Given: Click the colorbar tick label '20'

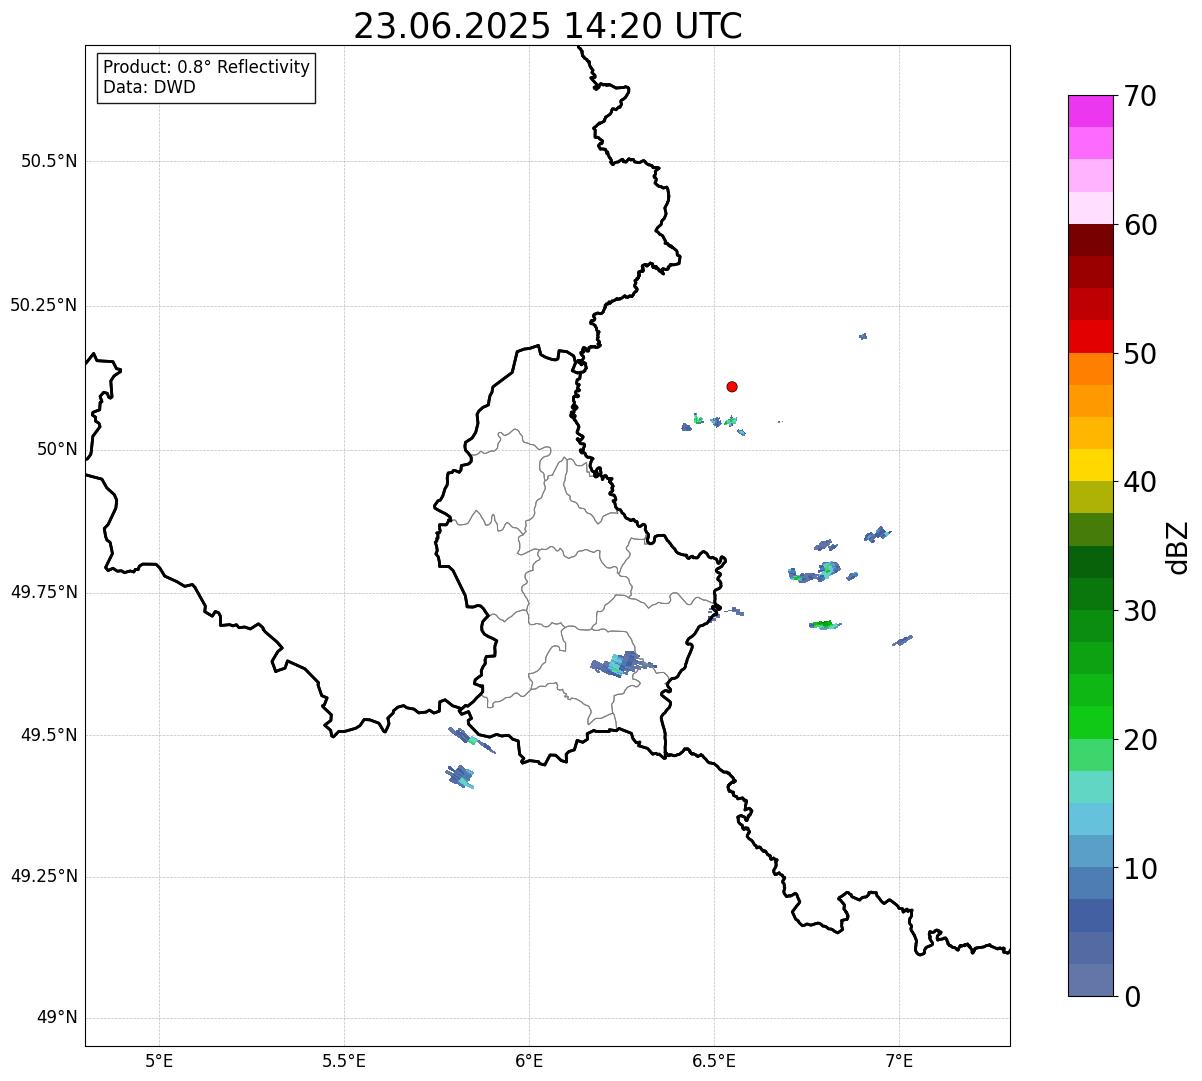Looking at the screenshot, I should (x=1140, y=740).
